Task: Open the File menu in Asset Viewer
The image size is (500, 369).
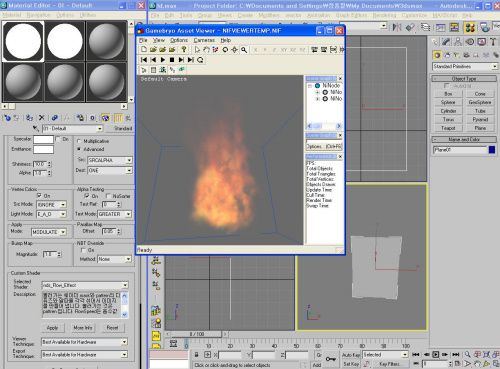Action: [143, 40]
